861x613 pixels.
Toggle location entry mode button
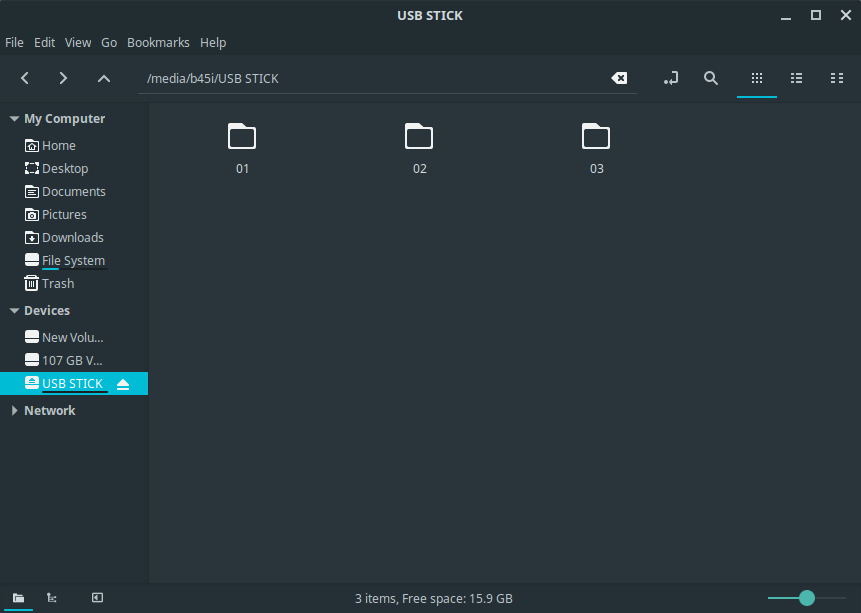(x=671, y=78)
